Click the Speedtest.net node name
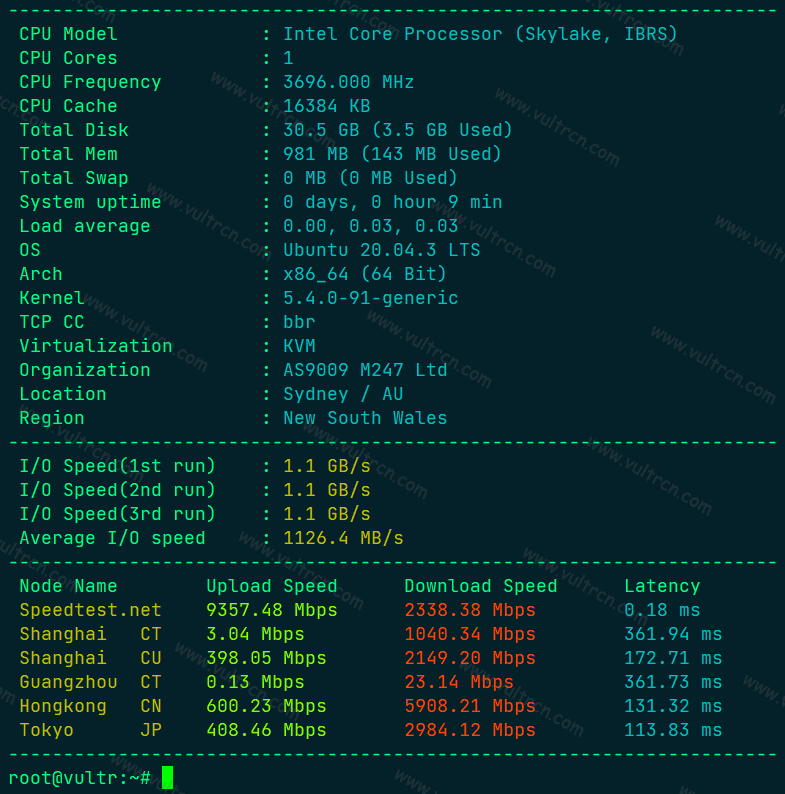 coord(90,610)
